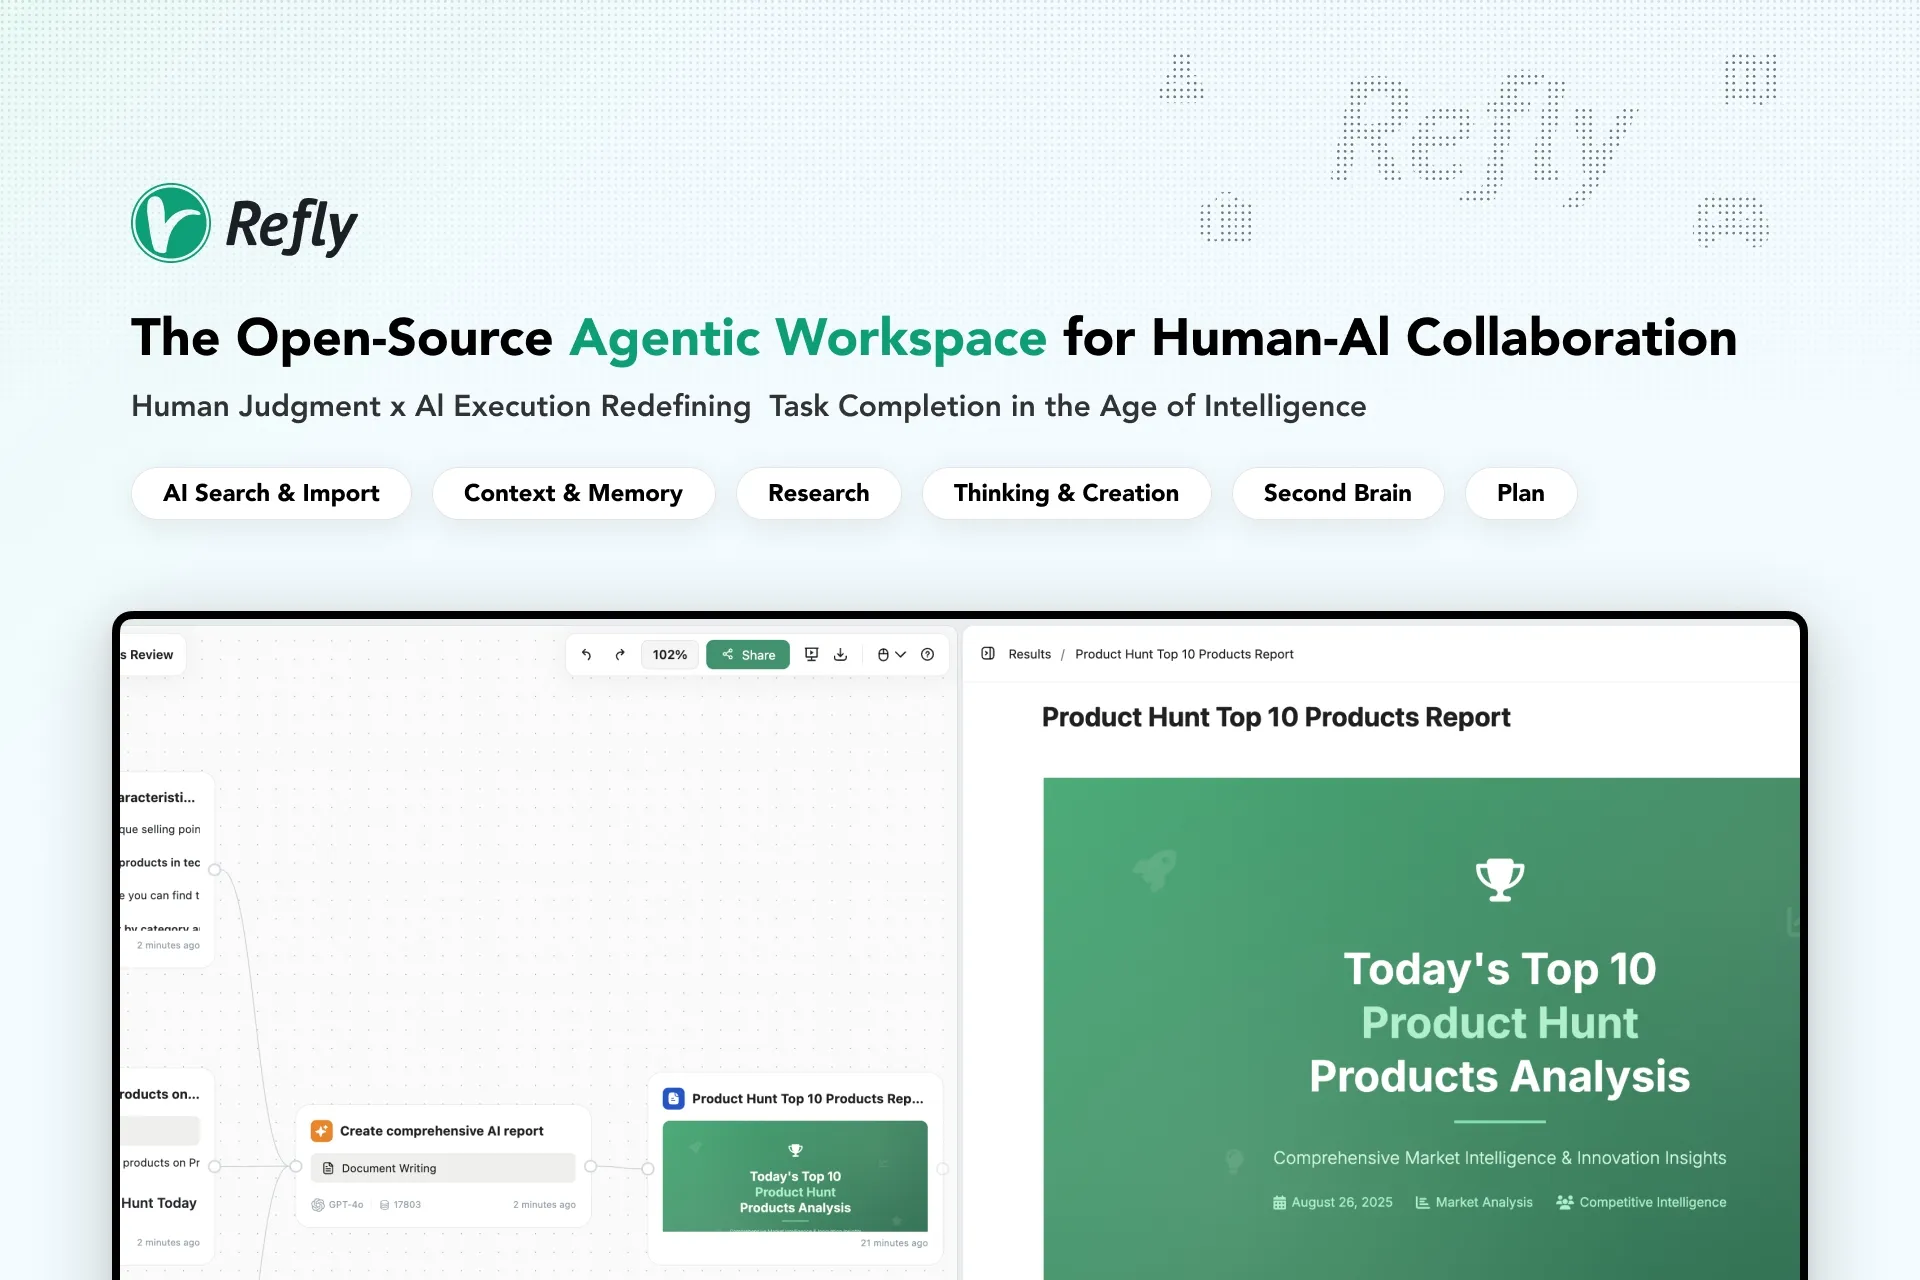Select the Plan pill

coord(1520,493)
